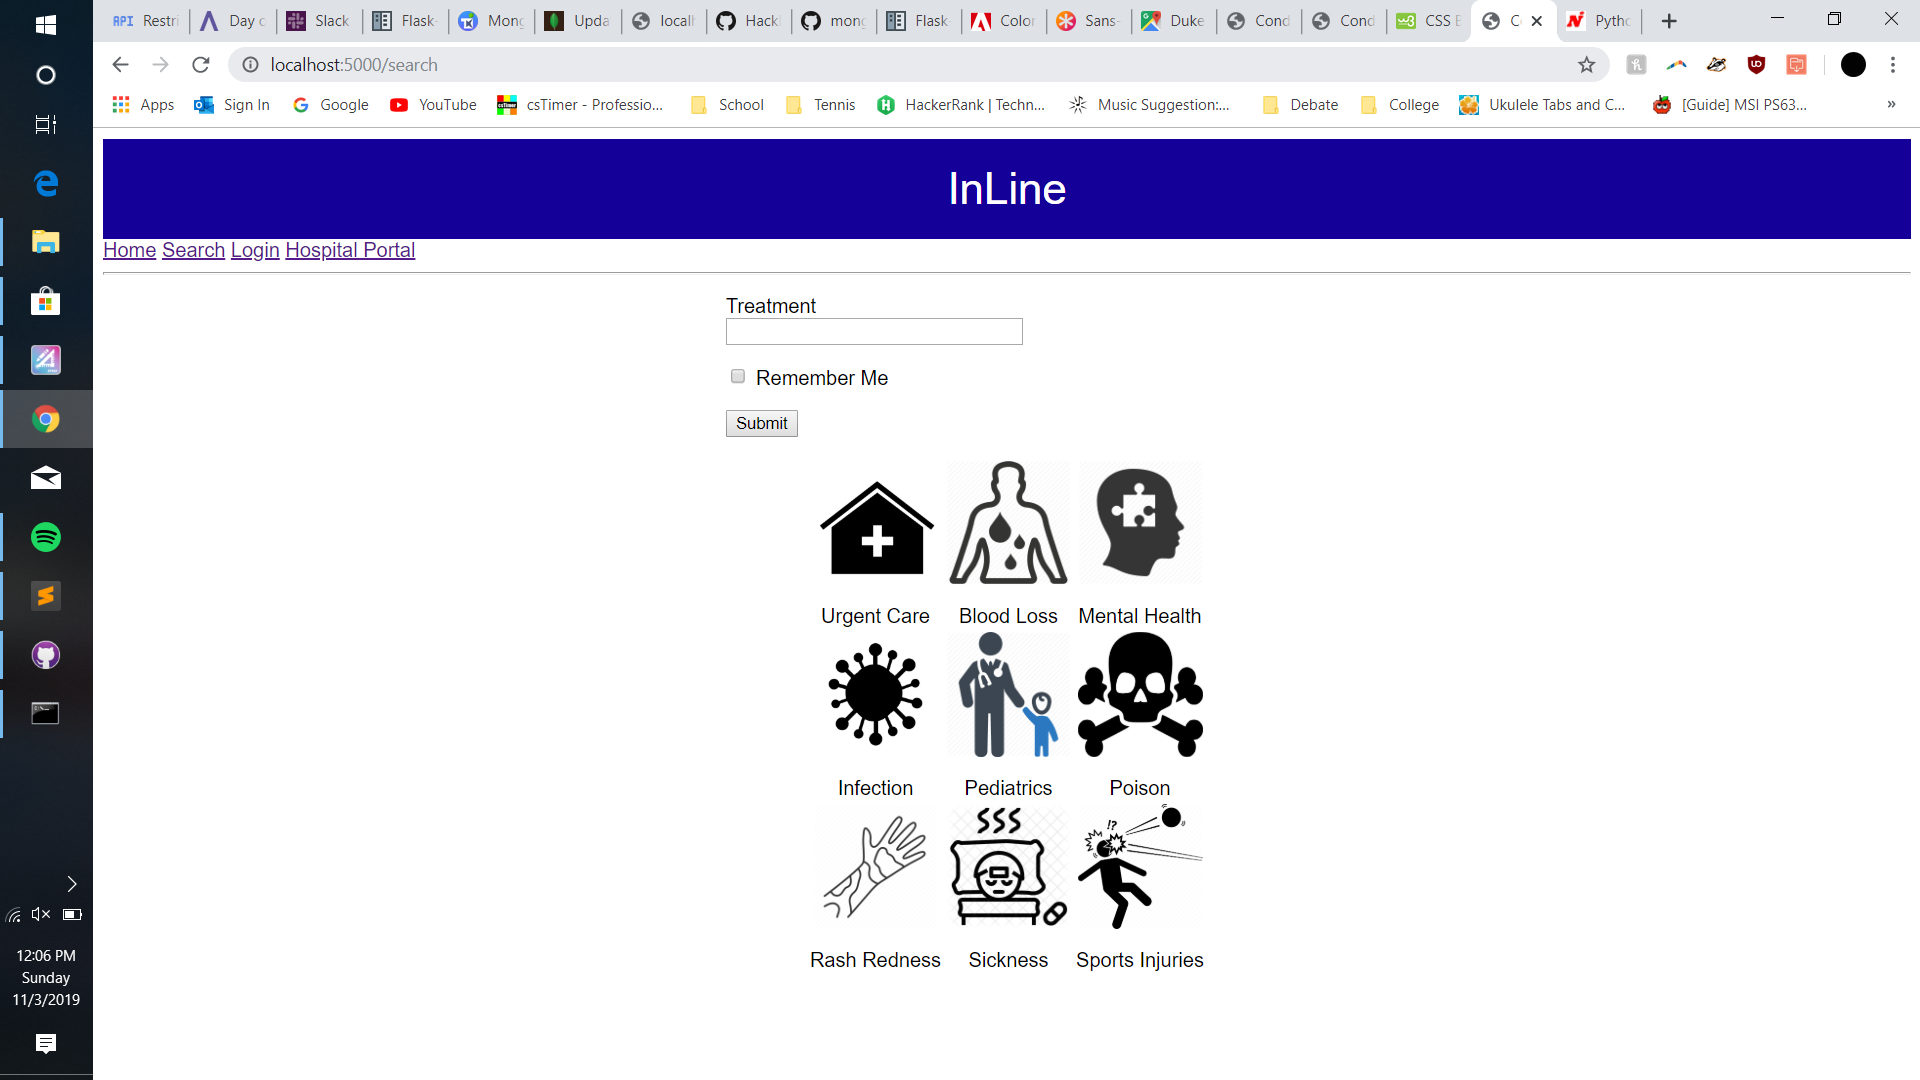
Task: Select the Pediatrics icon
Action: [1008, 695]
